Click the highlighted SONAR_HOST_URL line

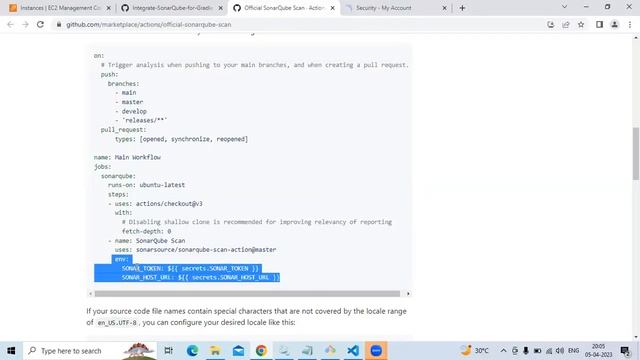click(200, 277)
